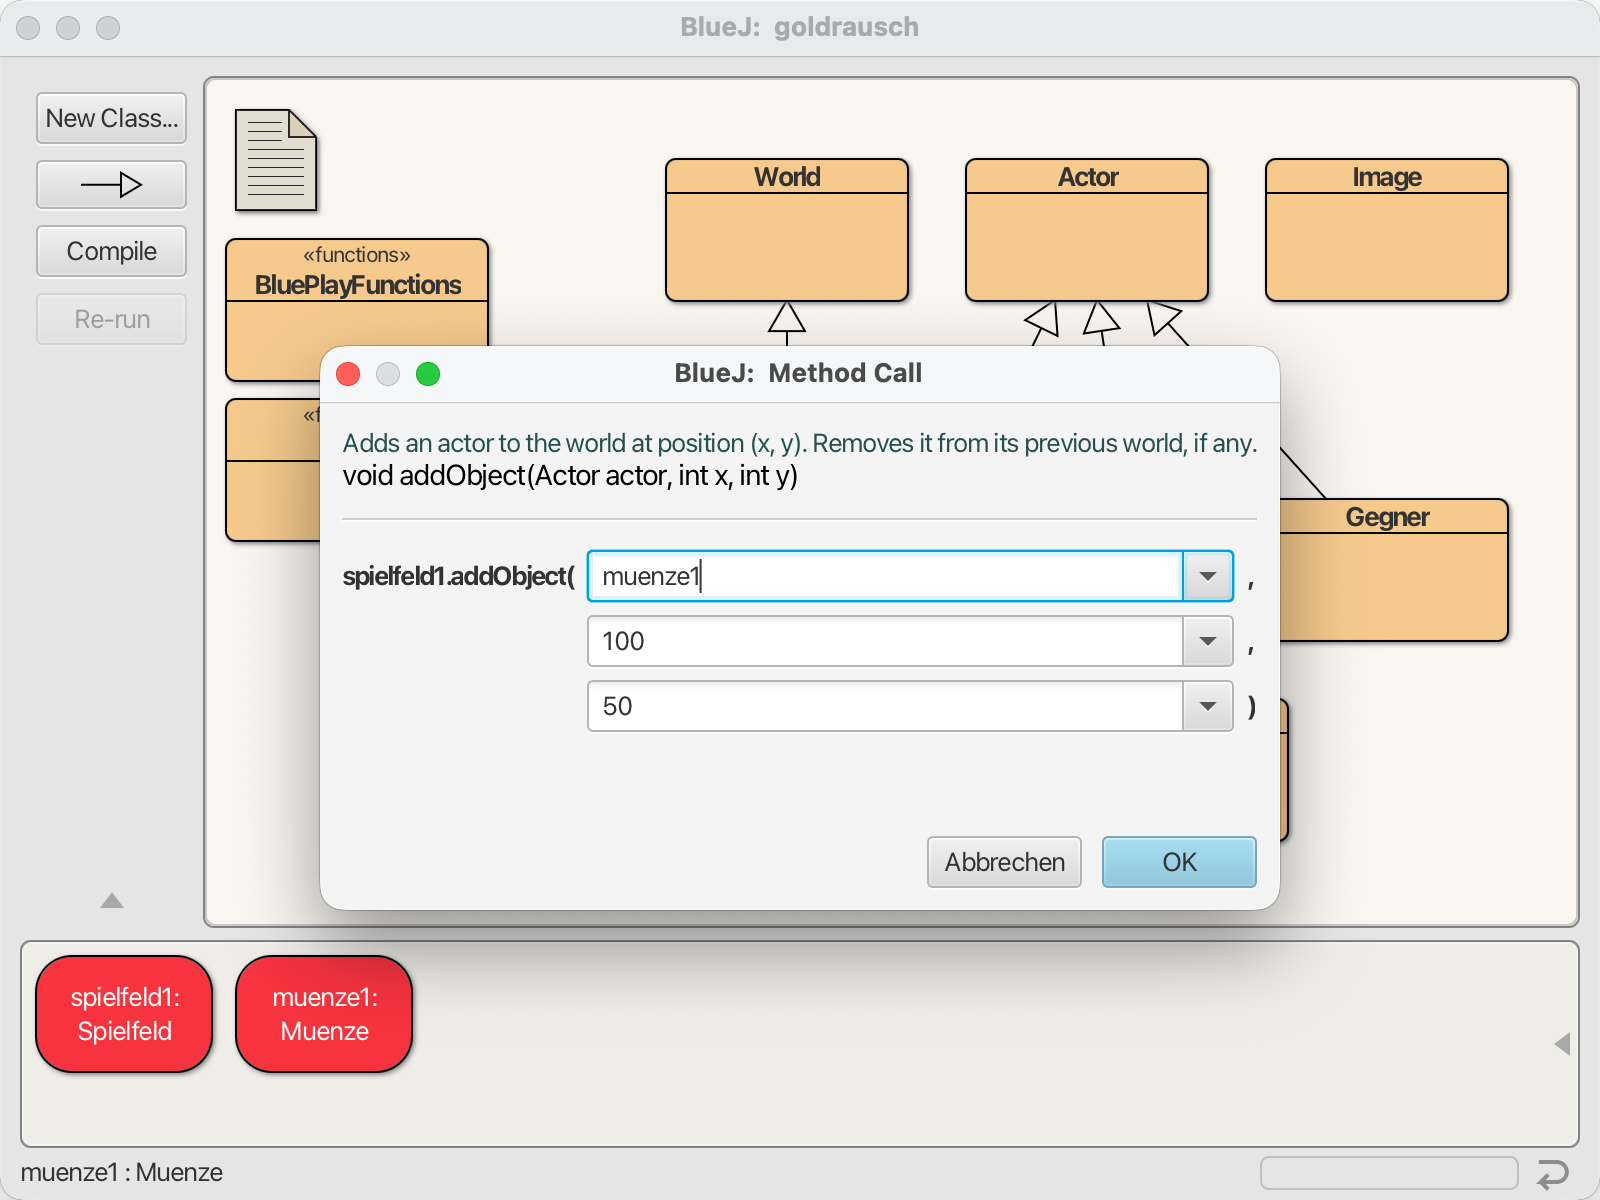Select the spielfeld1 object on the bench
Viewport: 1600px width, 1200px height.
click(x=124, y=1014)
